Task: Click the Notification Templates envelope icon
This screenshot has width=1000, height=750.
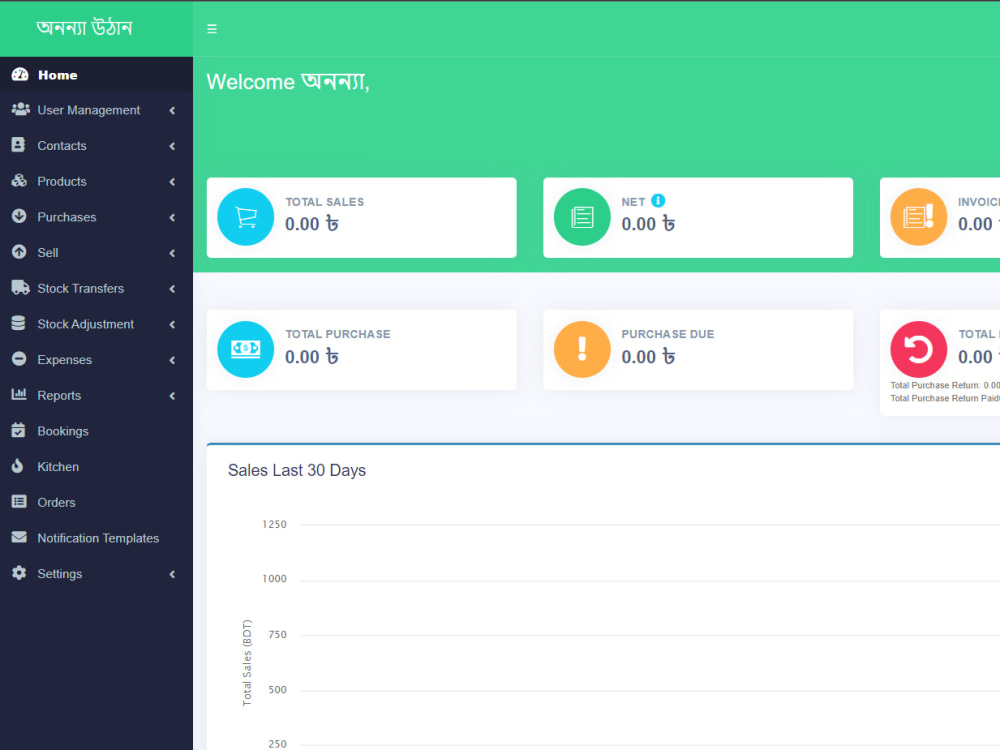Action: point(19,537)
